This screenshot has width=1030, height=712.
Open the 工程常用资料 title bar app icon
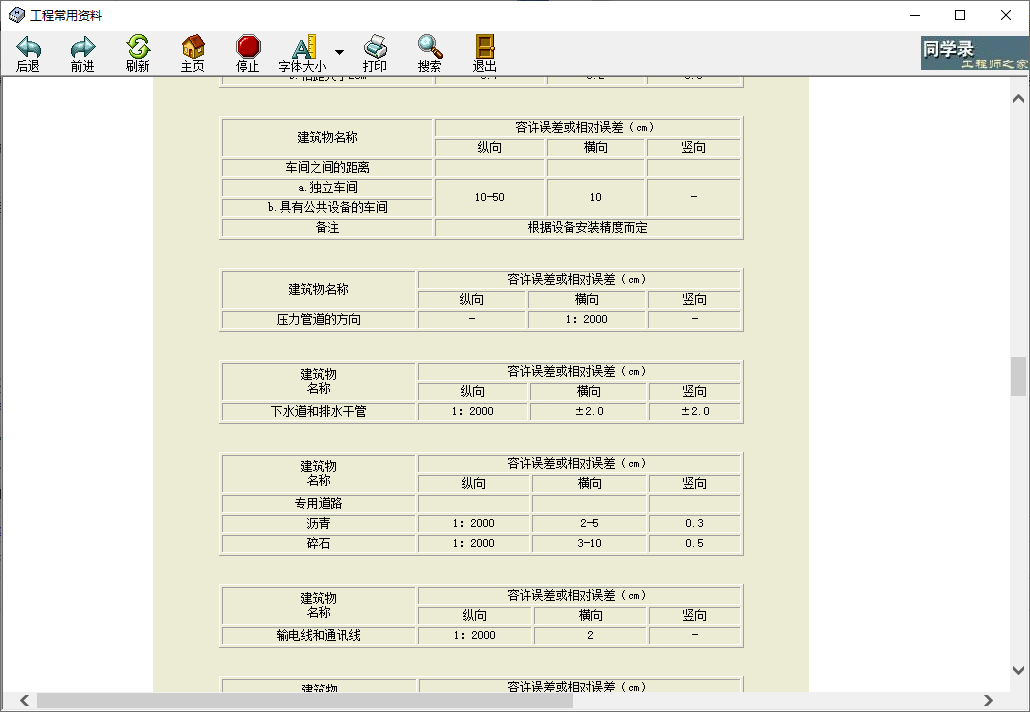(x=16, y=15)
